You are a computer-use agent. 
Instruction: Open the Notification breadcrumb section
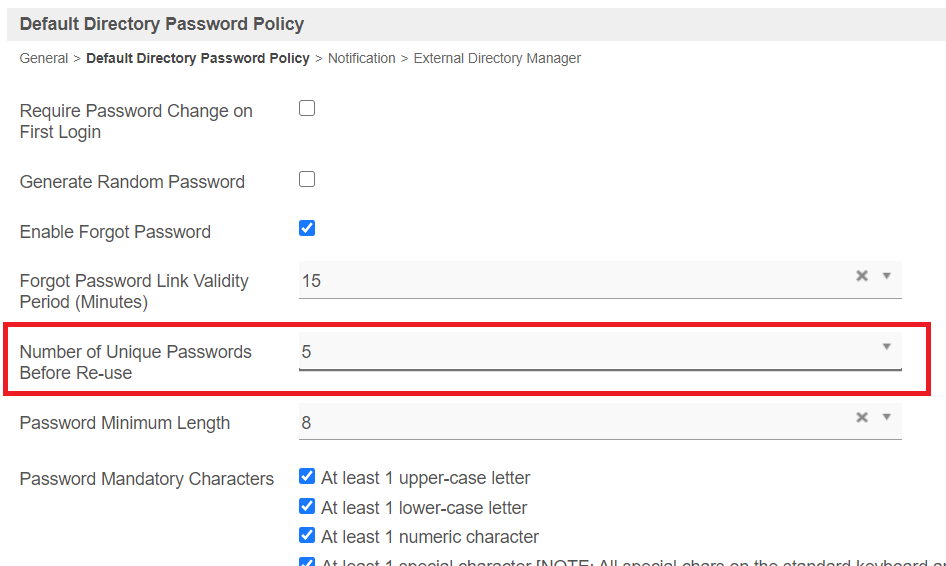point(361,58)
